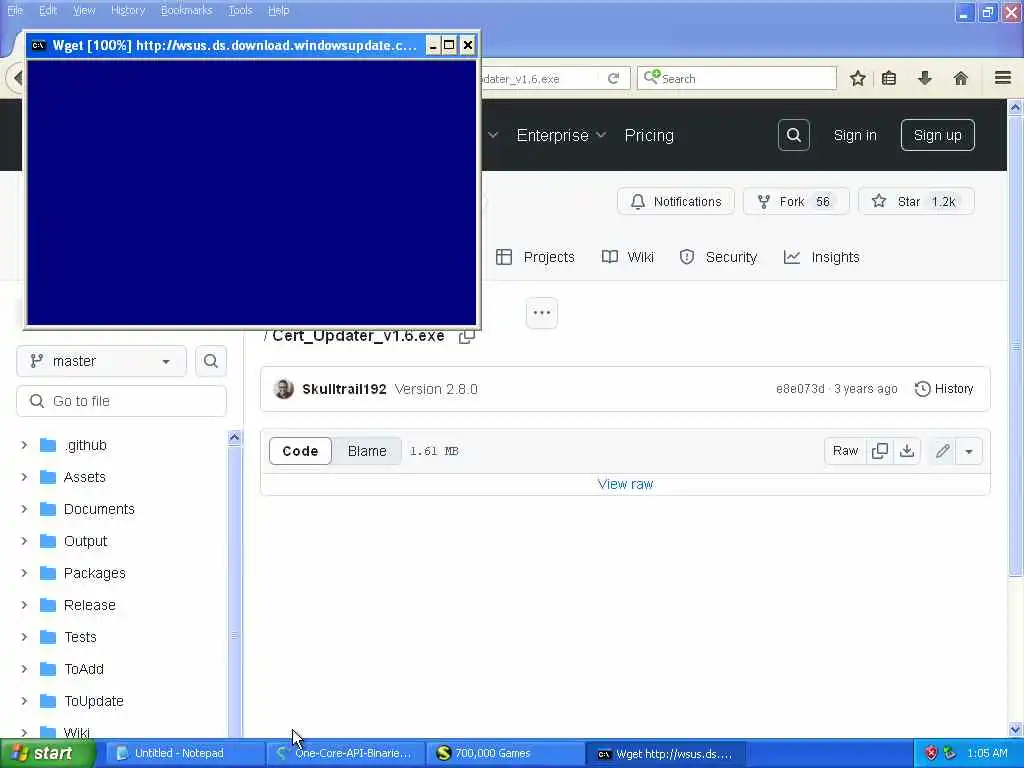Bookmark this page with star icon
Viewport: 1024px width, 768px height.
(x=857, y=78)
